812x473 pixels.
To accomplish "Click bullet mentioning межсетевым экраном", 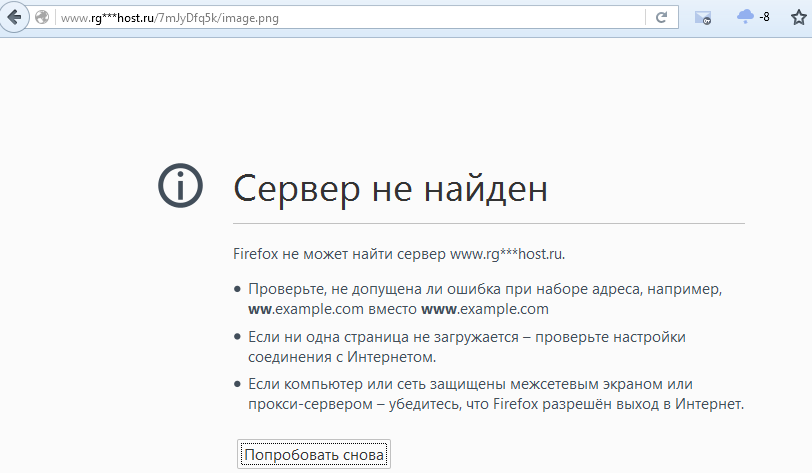I will (470, 384).
